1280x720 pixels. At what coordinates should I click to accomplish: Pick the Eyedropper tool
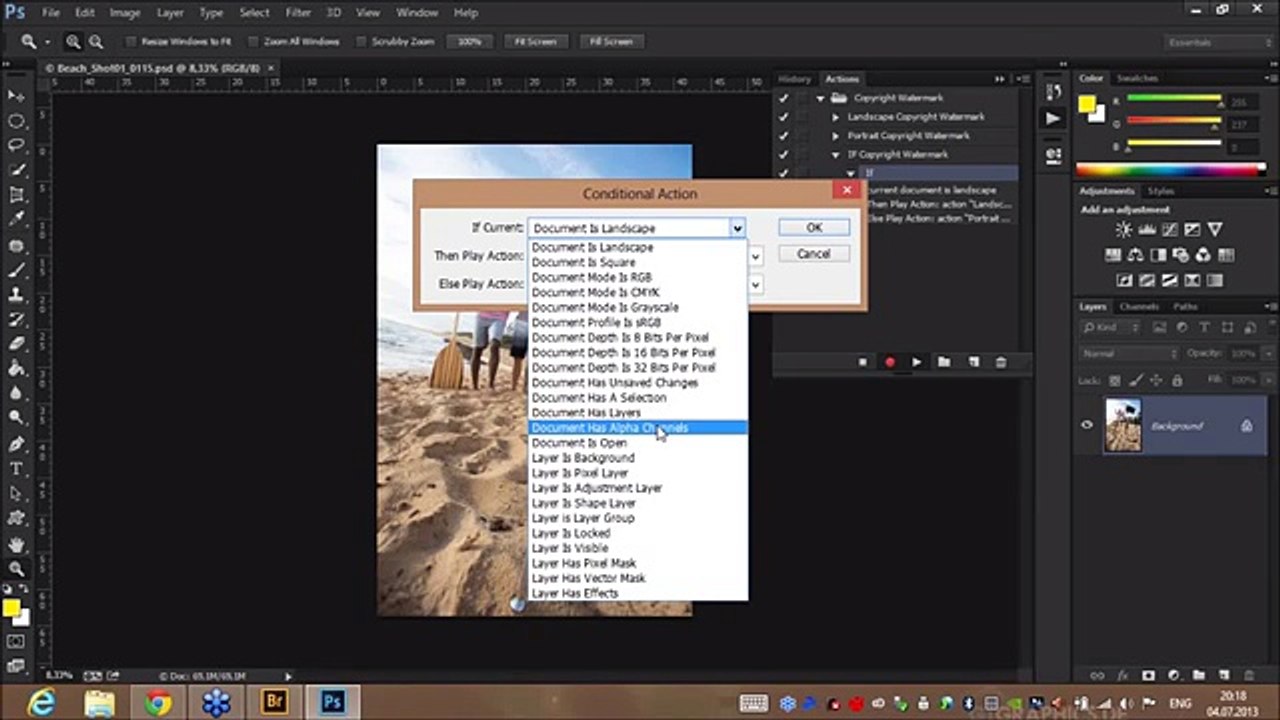pyautogui.click(x=16, y=220)
